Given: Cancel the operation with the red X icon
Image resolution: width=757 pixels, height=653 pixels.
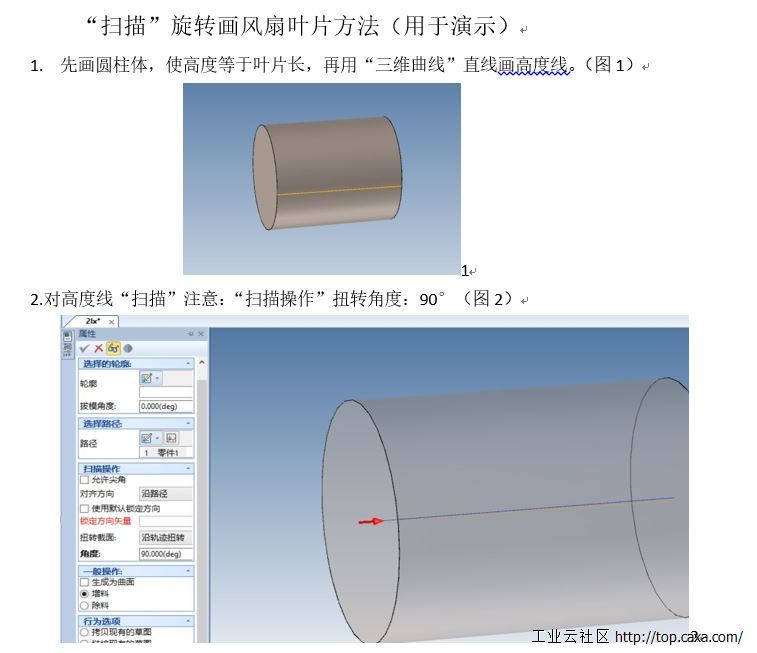Looking at the screenshot, I should click(x=98, y=348).
